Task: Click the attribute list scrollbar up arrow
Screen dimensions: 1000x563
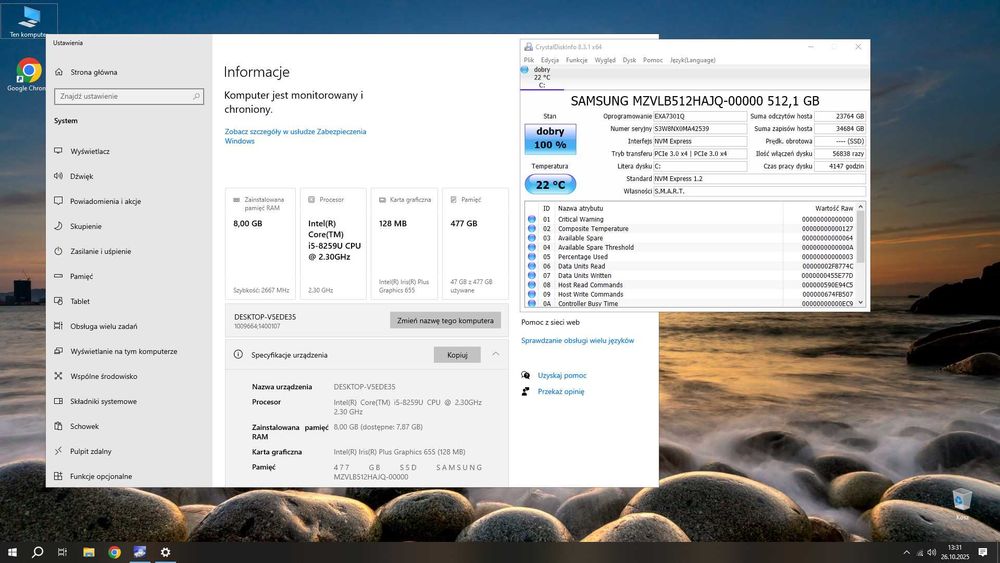Action: (860, 207)
